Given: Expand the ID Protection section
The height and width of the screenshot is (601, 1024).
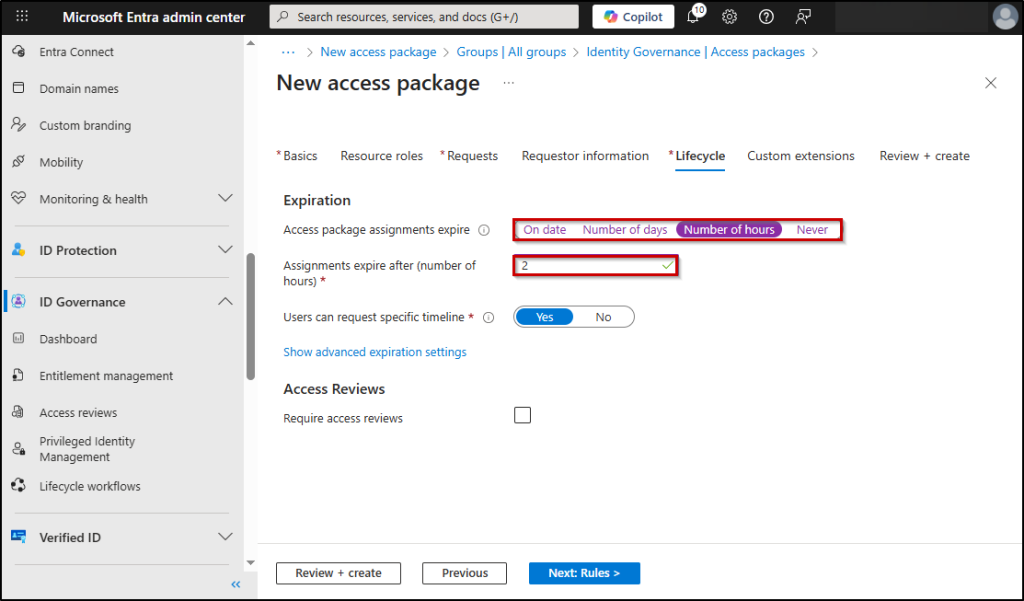Looking at the screenshot, I should (x=225, y=250).
